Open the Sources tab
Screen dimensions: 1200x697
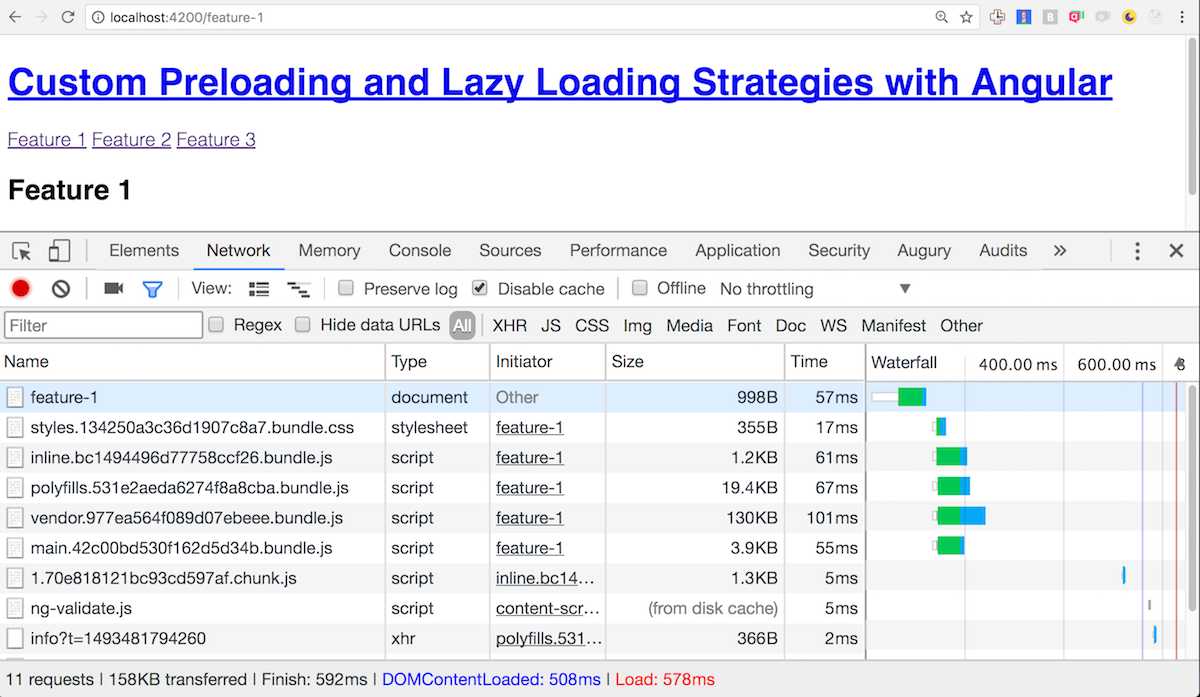point(510,251)
